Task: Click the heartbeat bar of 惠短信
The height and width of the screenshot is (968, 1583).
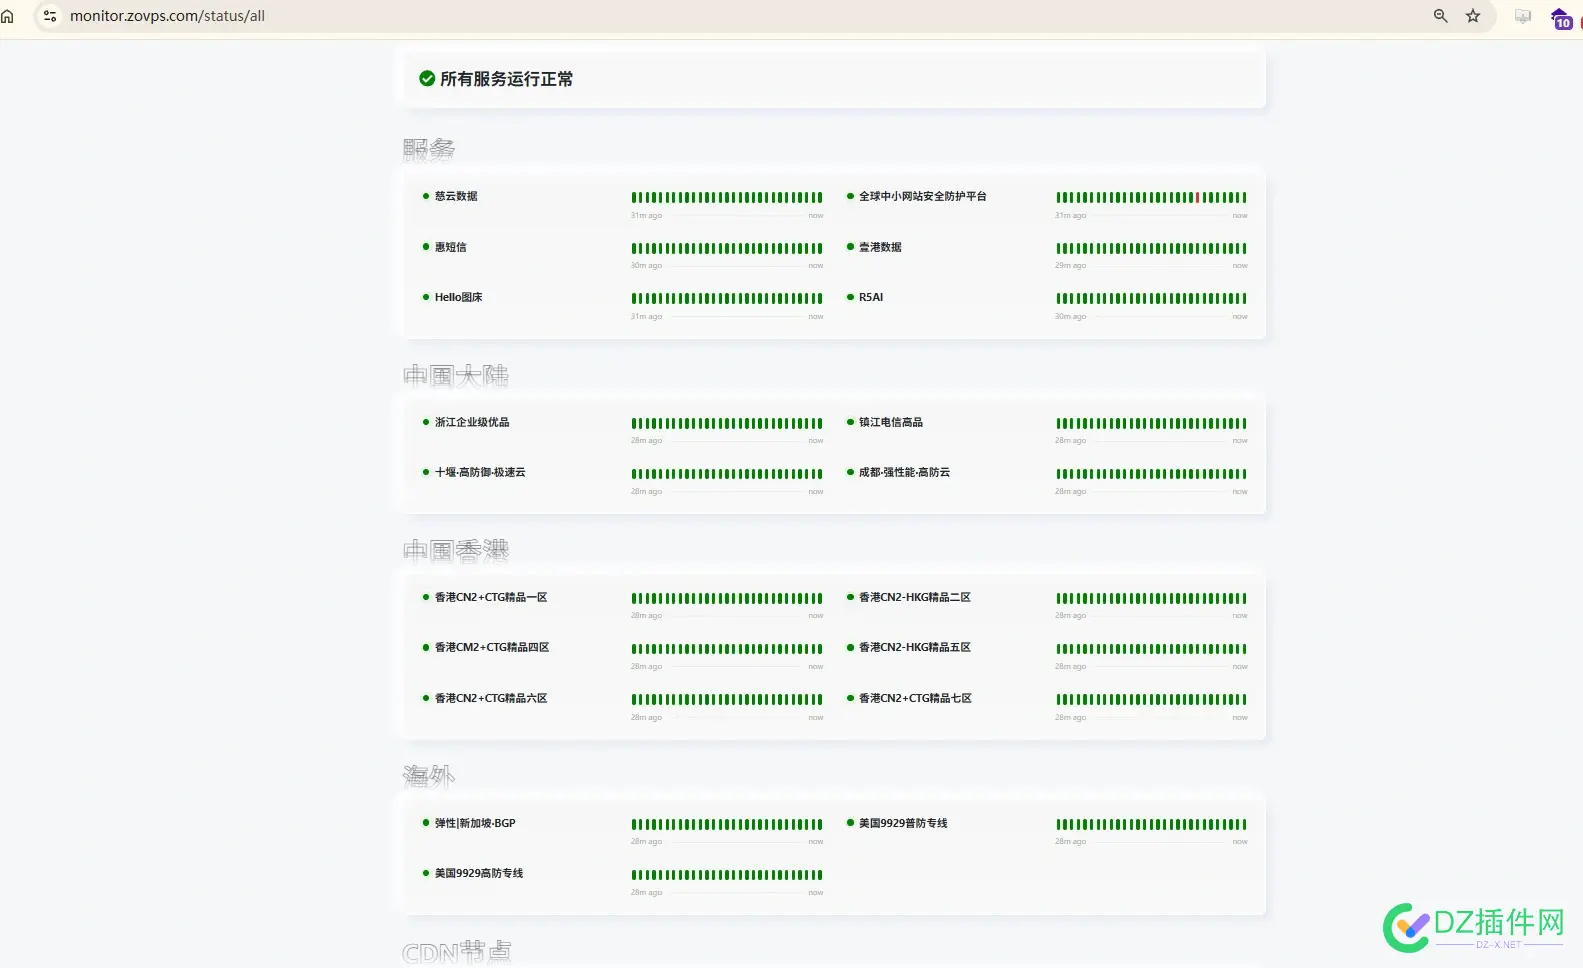Action: coord(727,248)
